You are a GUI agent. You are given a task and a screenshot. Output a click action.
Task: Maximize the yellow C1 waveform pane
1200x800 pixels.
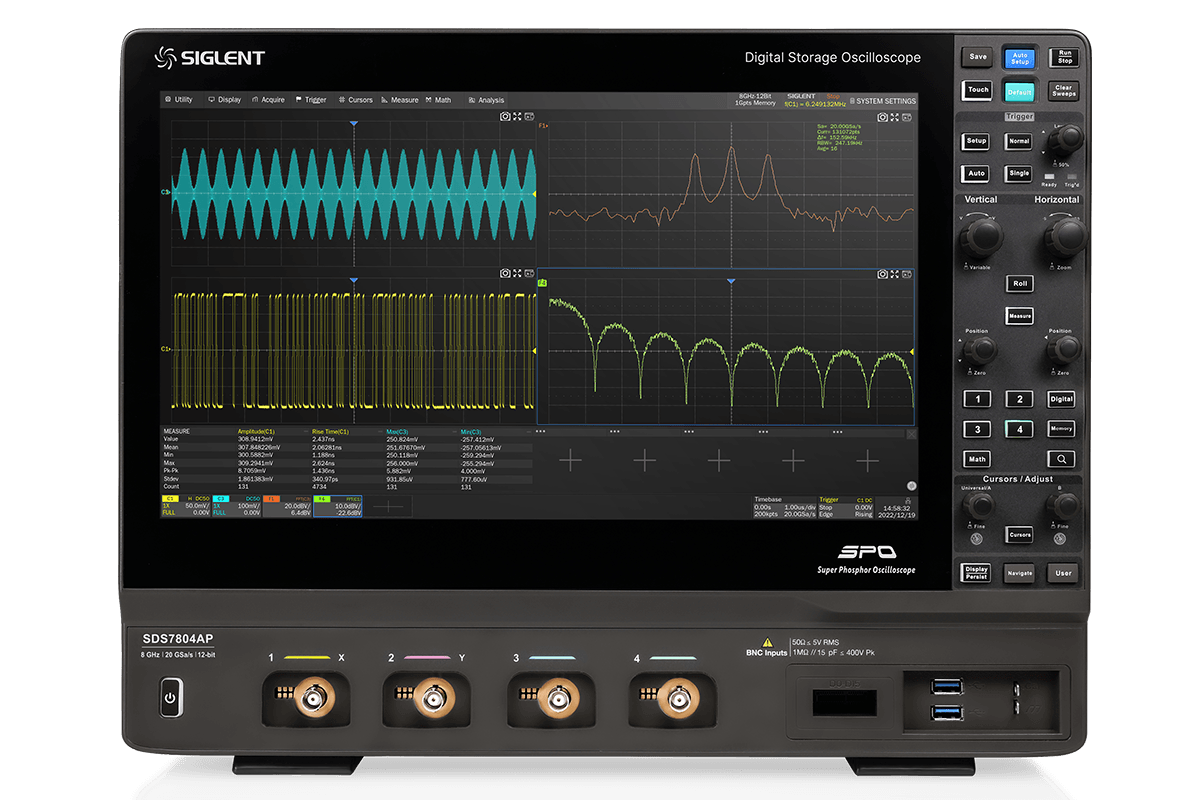517,273
